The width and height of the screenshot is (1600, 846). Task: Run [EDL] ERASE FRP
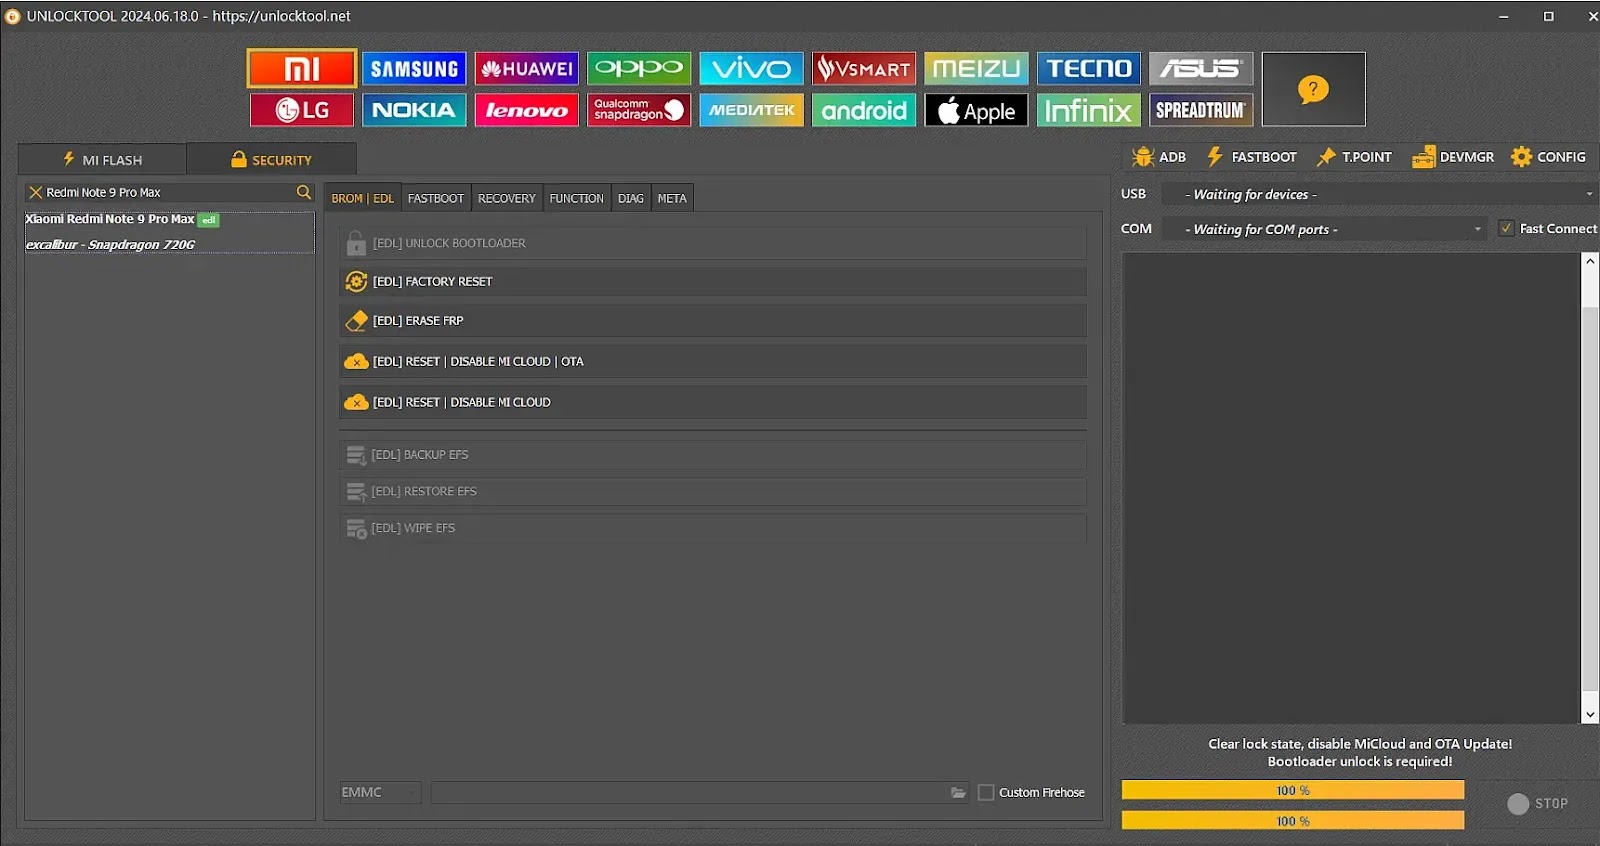[713, 320]
